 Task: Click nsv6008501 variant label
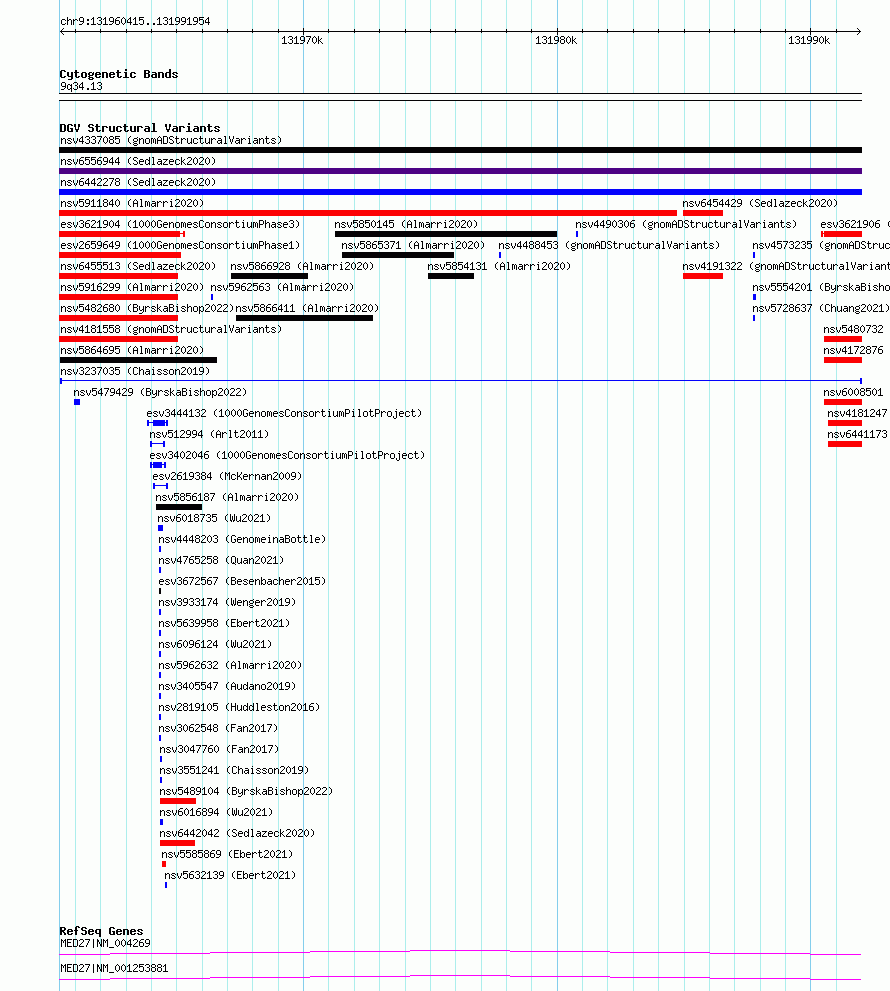(x=853, y=392)
